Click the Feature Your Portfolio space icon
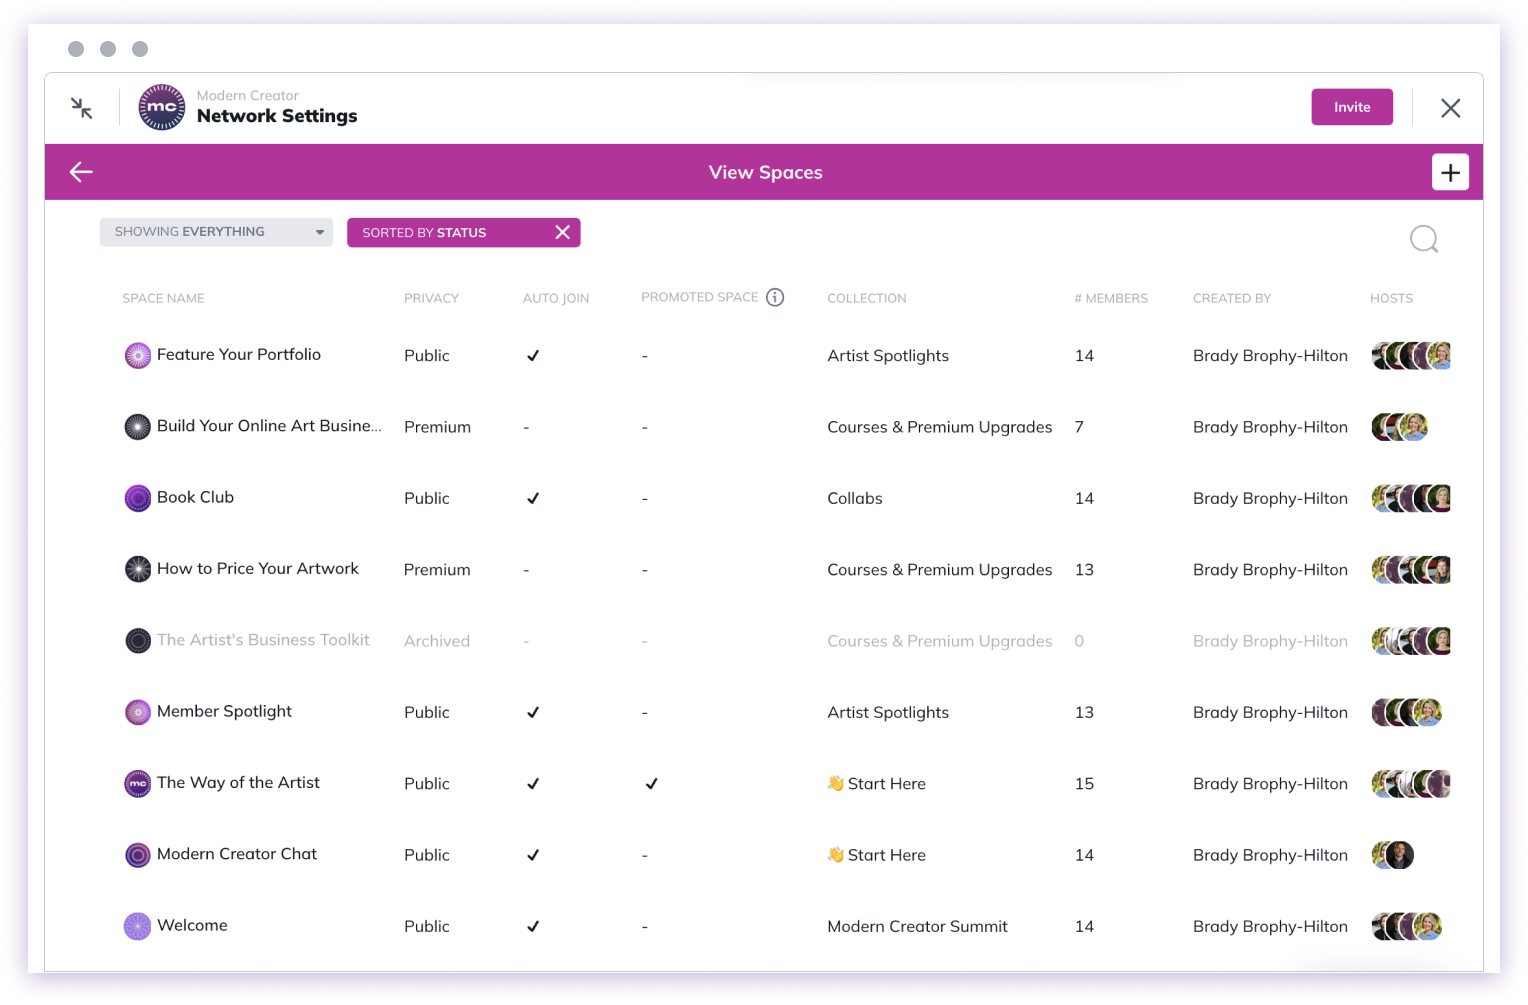The image size is (1528, 1005). [138, 355]
